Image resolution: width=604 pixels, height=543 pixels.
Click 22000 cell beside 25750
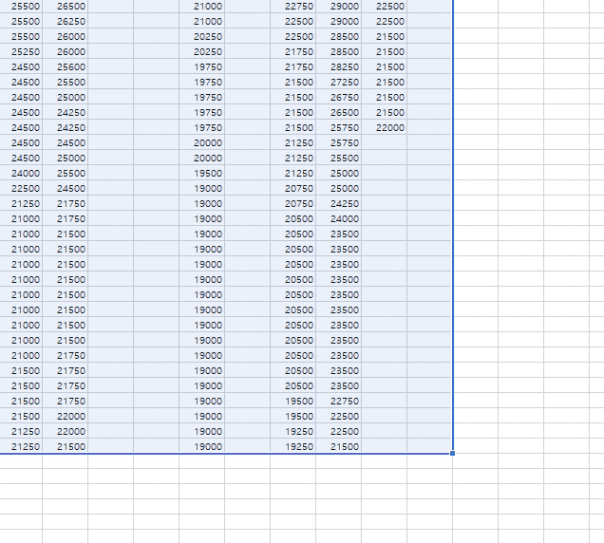point(384,127)
